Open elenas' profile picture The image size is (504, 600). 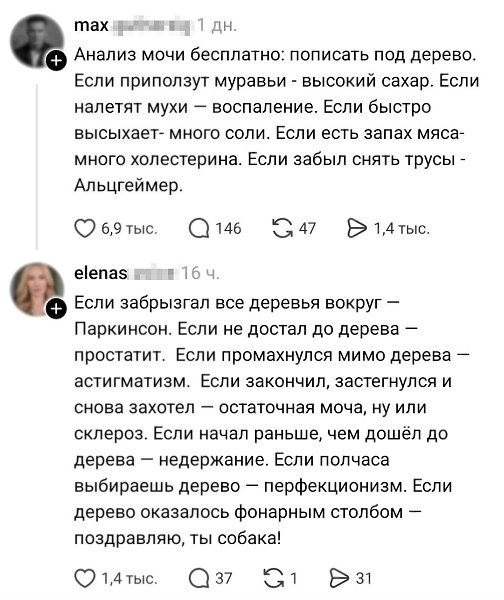37,289
